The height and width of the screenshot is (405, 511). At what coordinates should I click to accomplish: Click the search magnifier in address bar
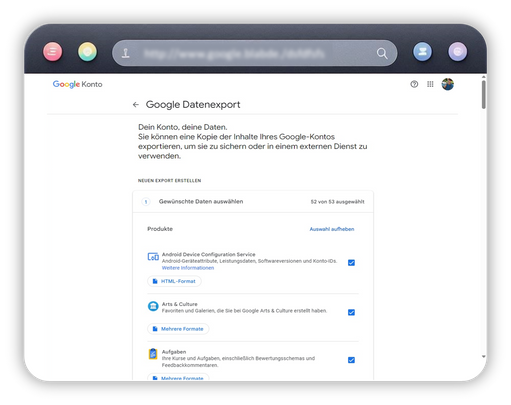382,53
